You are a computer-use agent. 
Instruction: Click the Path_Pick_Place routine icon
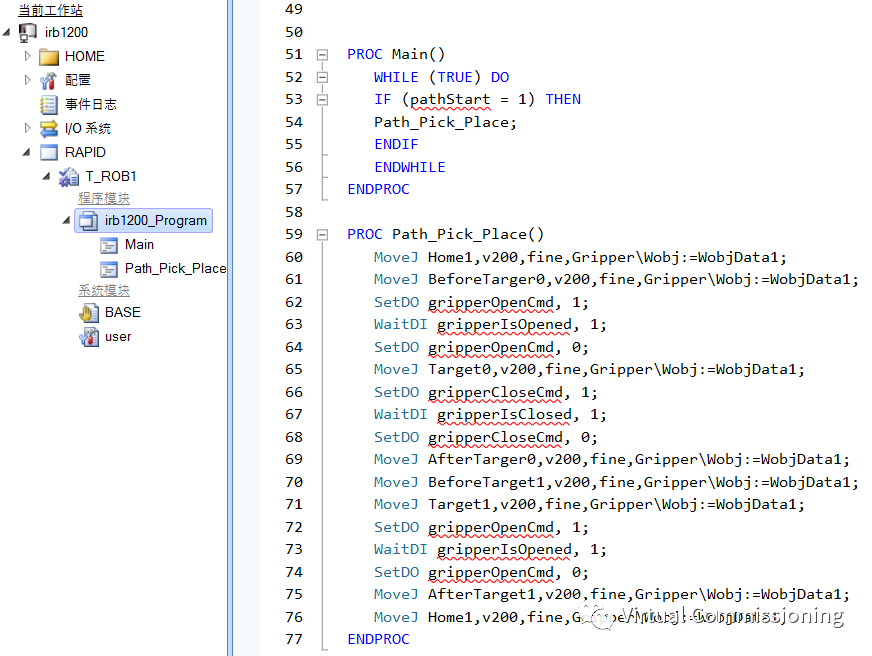pyautogui.click(x=109, y=269)
